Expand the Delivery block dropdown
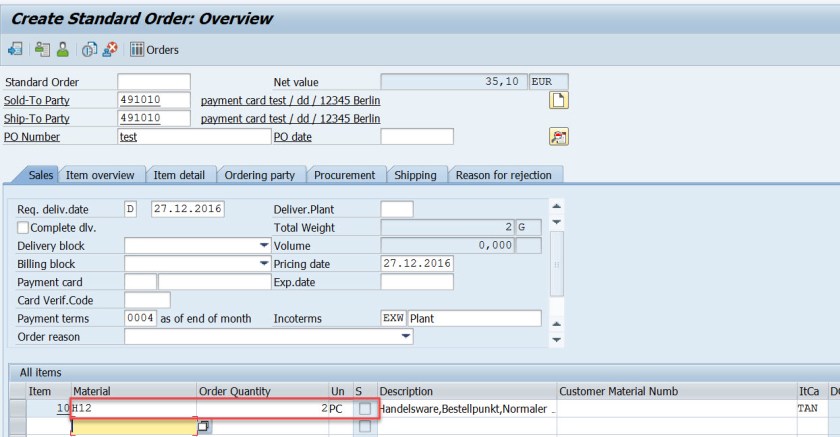 click(264, 246)
